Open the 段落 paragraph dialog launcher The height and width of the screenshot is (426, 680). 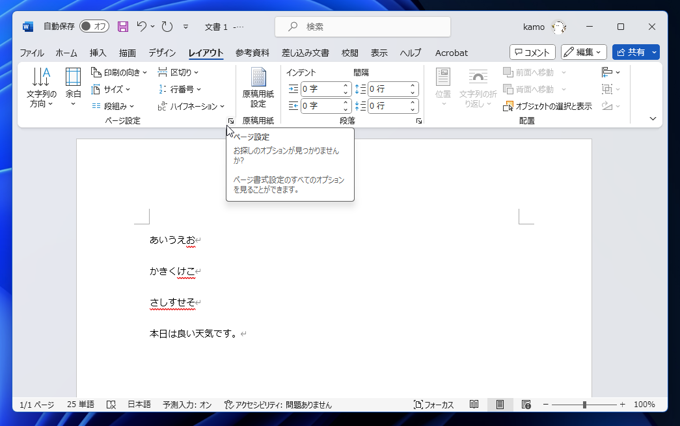(419, 121)
